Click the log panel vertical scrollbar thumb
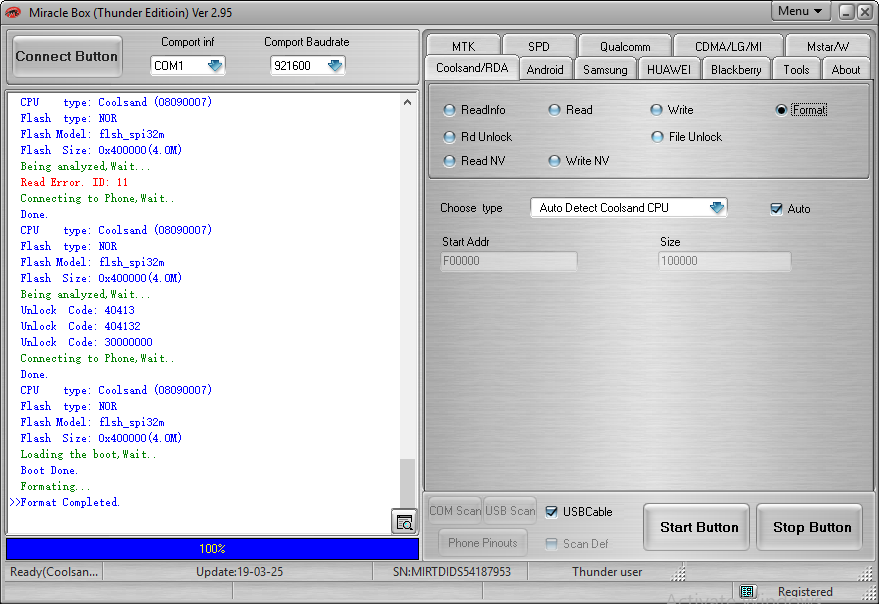 (x=408, y=482)
